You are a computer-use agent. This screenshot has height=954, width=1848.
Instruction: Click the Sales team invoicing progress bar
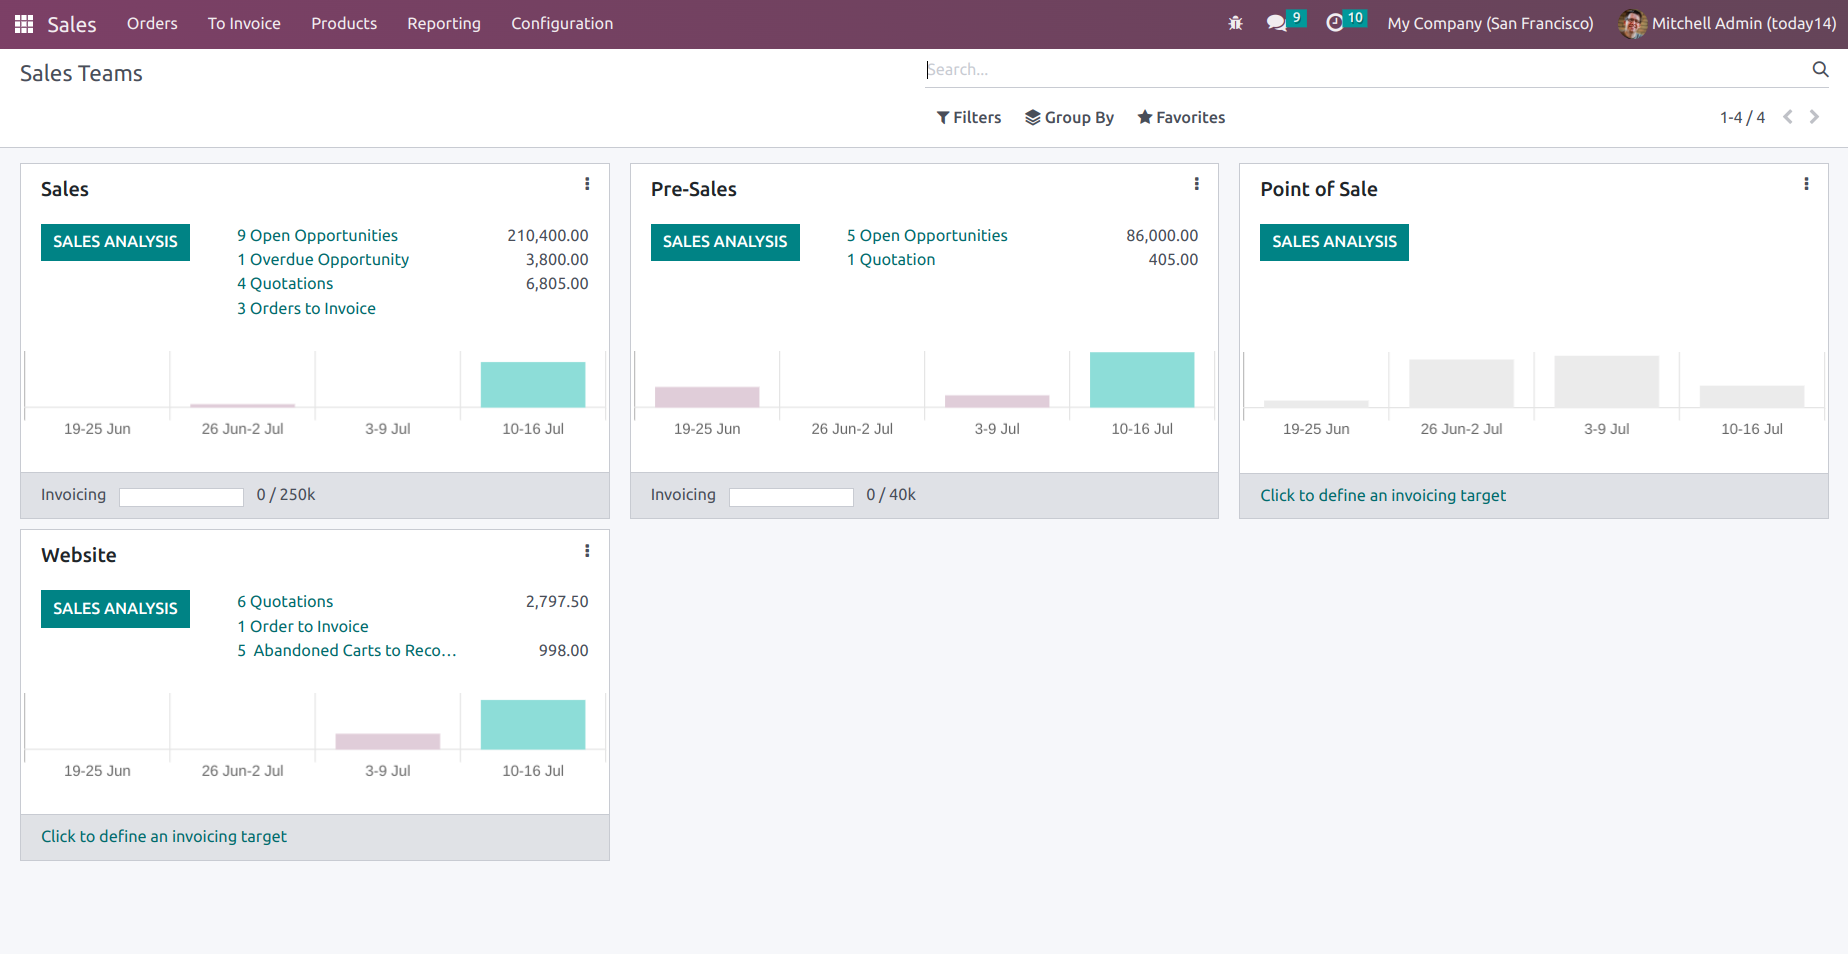180,496
